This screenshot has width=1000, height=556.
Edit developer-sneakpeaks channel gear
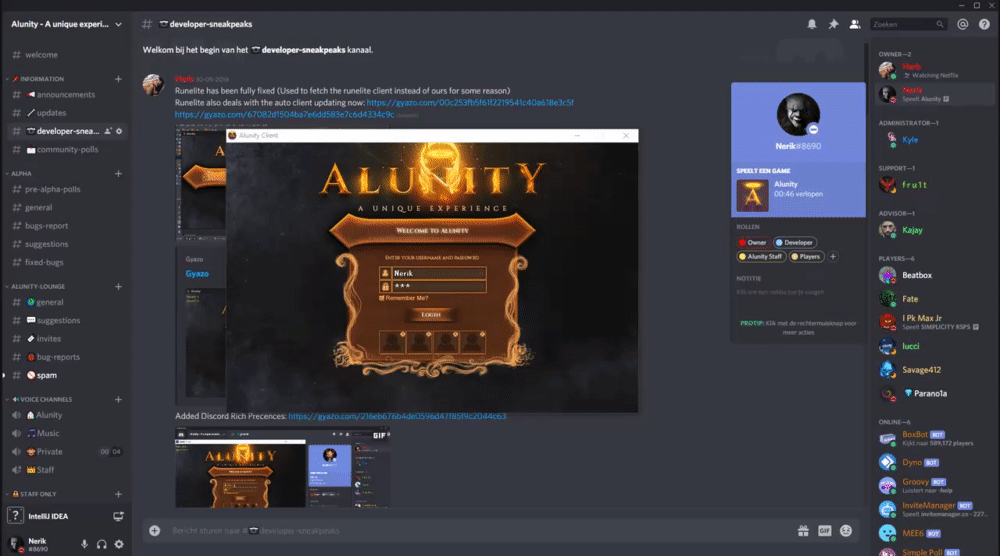(119, 131)
